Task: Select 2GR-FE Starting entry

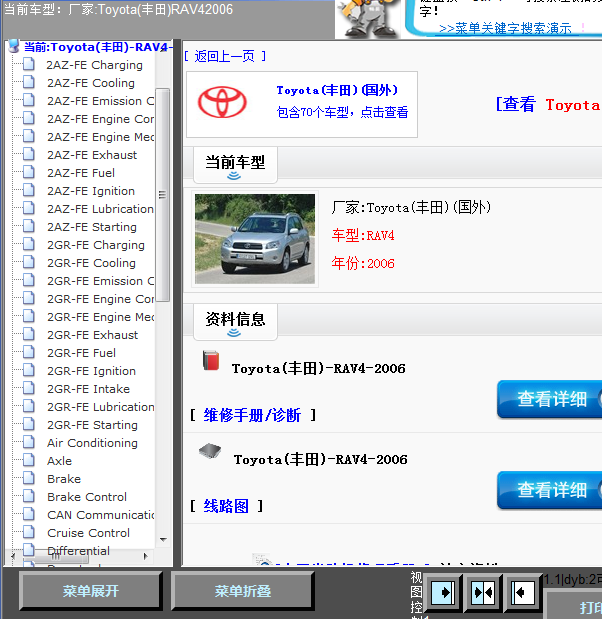Action: coord(92,425)
